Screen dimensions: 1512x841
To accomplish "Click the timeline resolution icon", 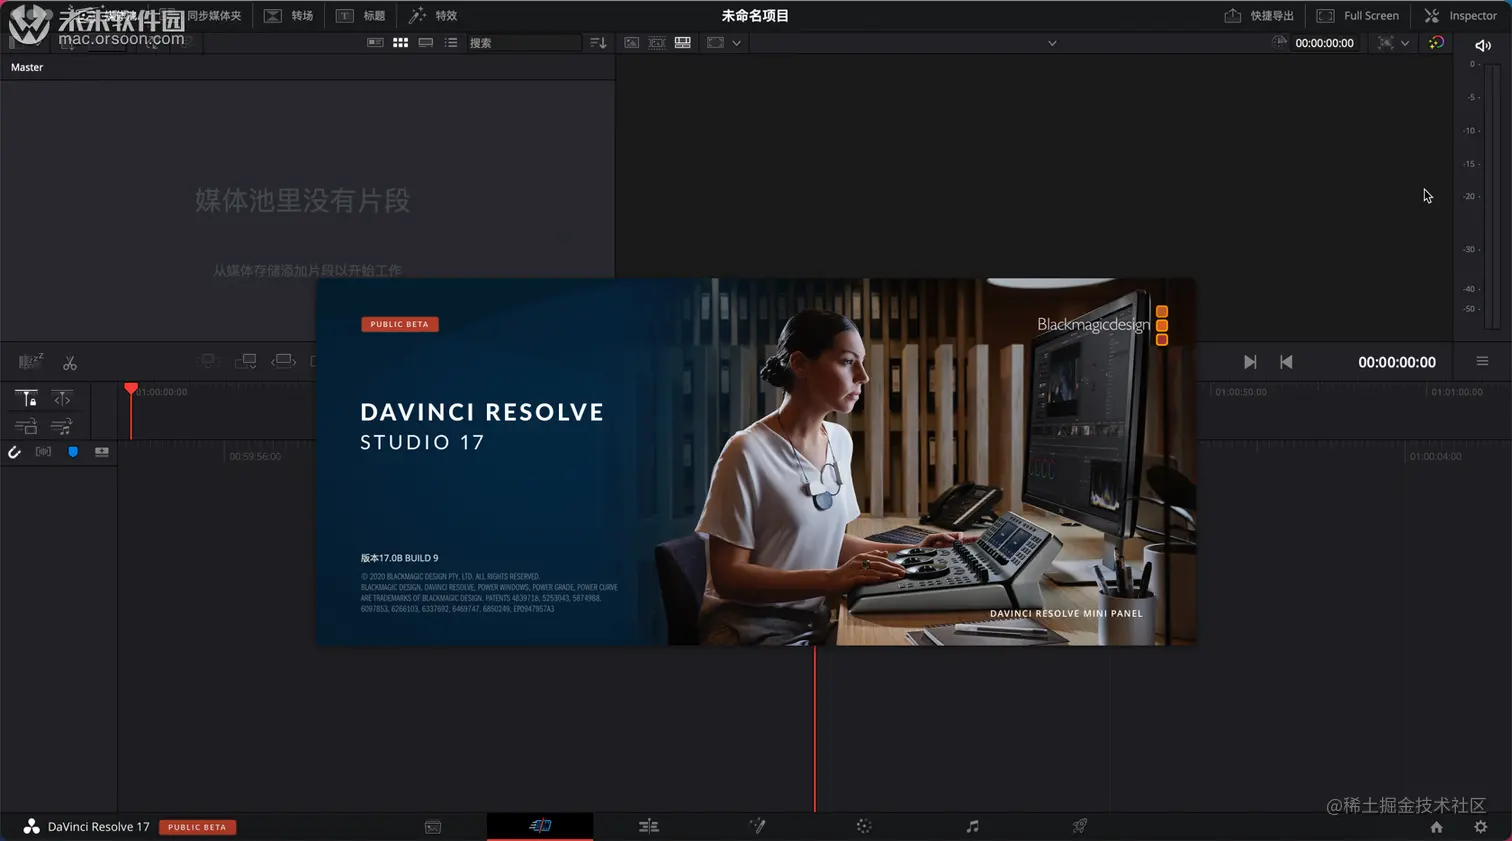I will (1385, 43).
